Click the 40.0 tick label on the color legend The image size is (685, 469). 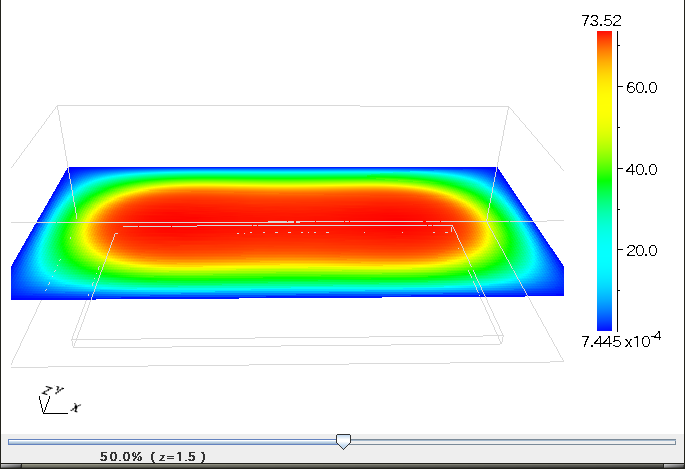coord(641,170)
